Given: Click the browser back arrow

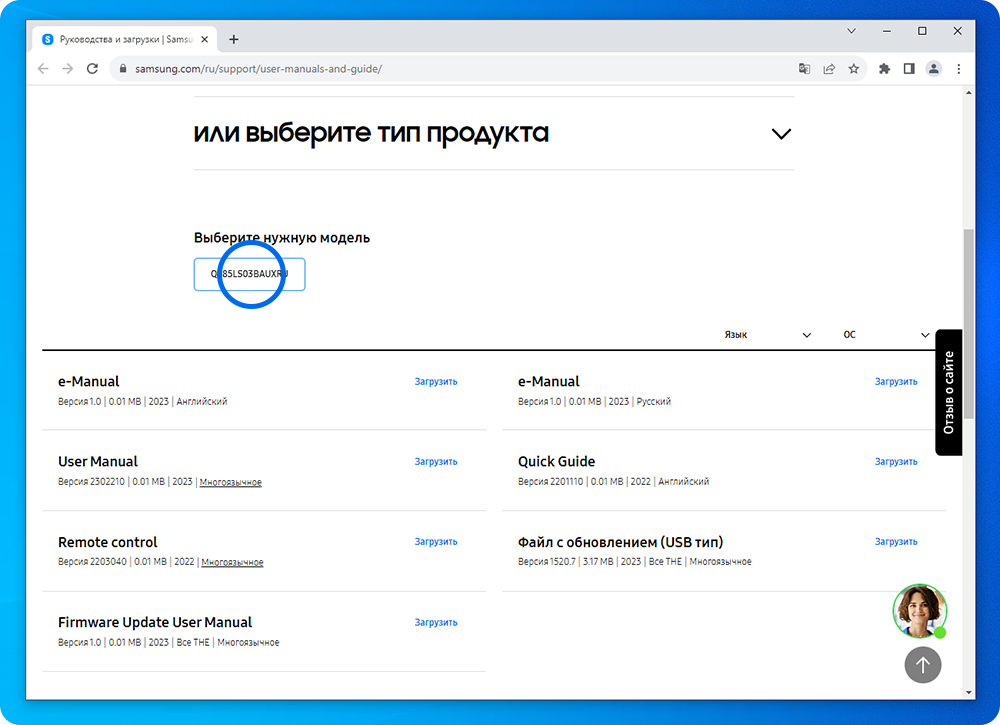Looking at the screenshot, I should click(43, 69).
